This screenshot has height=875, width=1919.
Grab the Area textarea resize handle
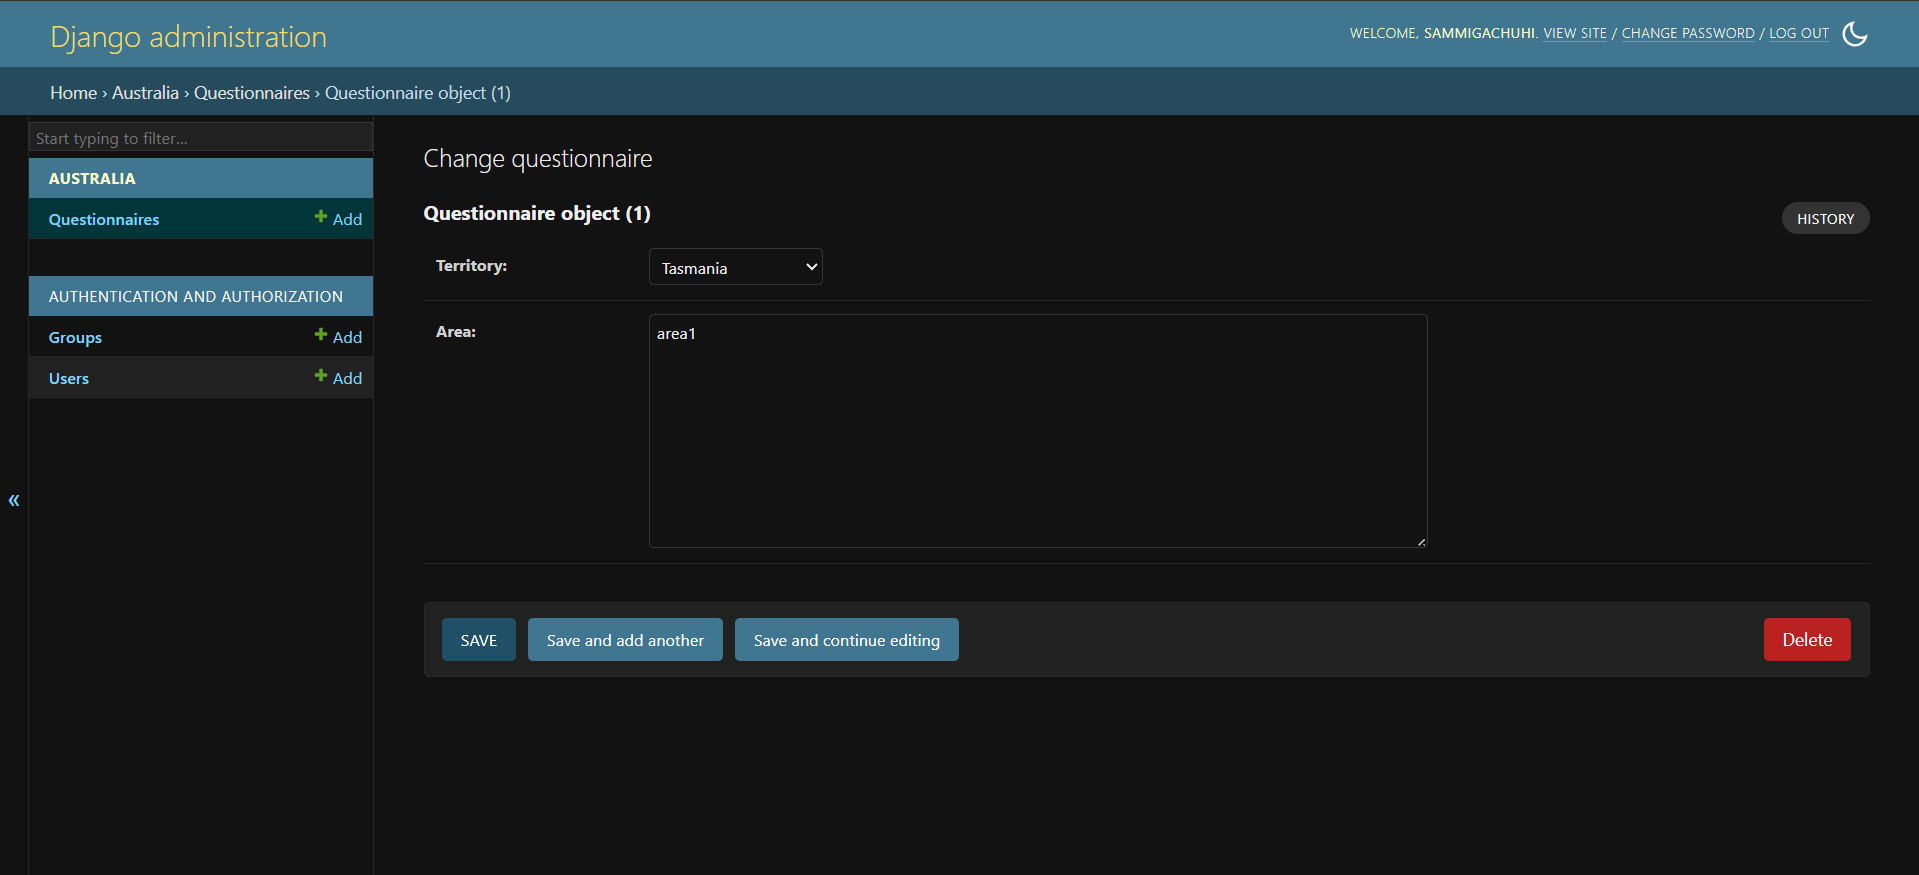pyautogui.click(x=1421, y=542)
